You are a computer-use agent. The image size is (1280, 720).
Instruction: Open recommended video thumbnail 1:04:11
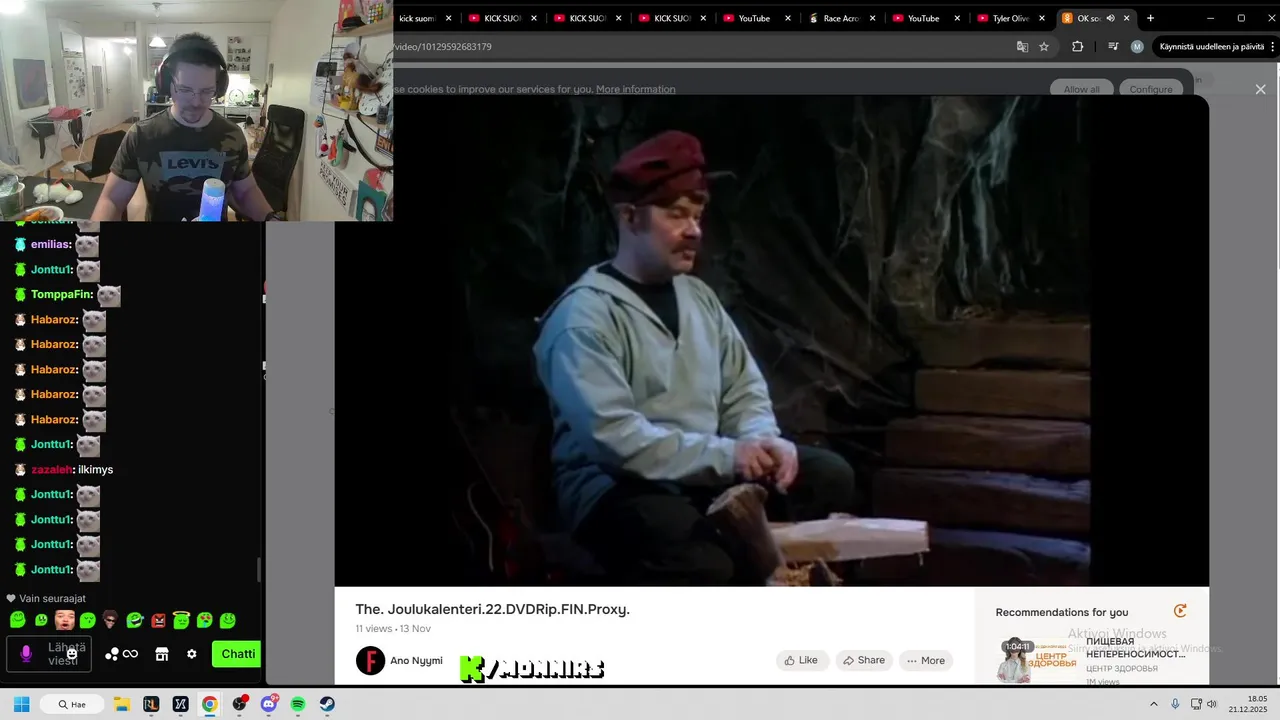point(1037,661)
